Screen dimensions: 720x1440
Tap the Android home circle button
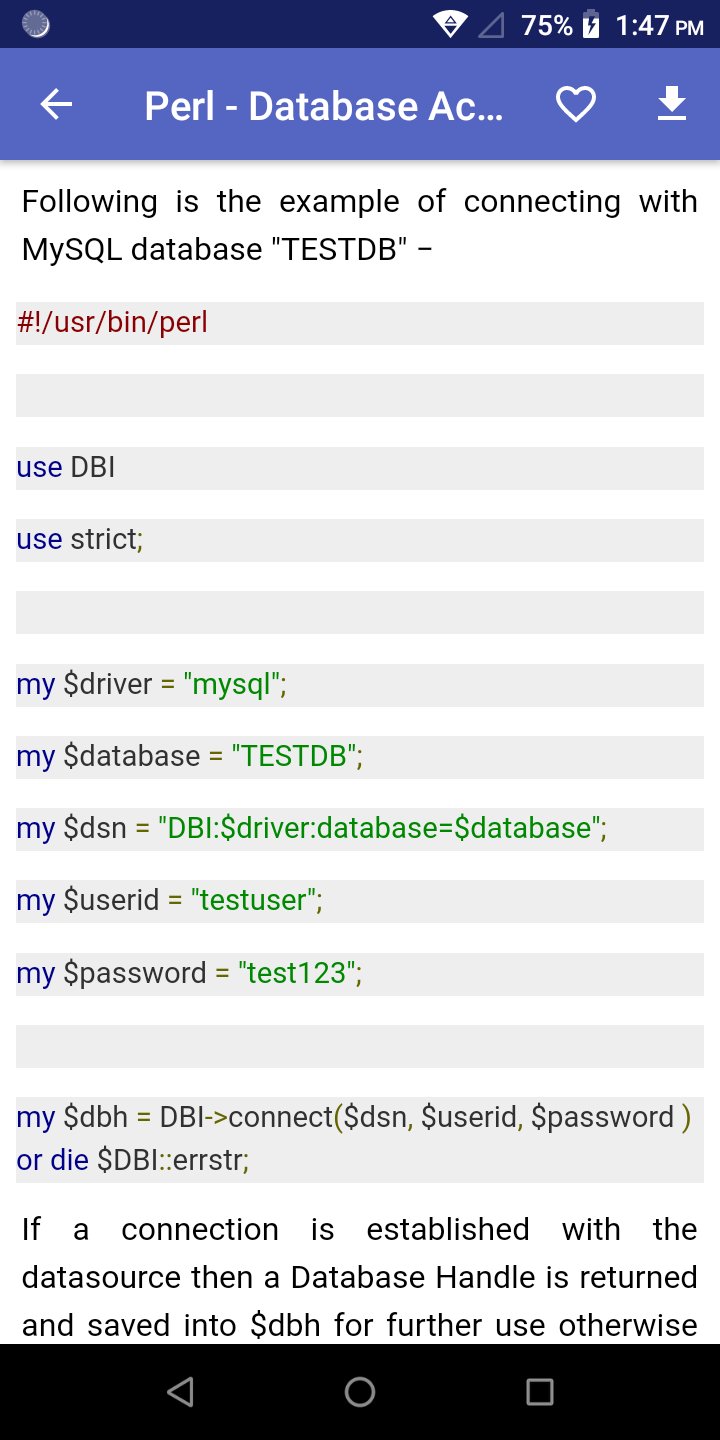(360, 1392)
